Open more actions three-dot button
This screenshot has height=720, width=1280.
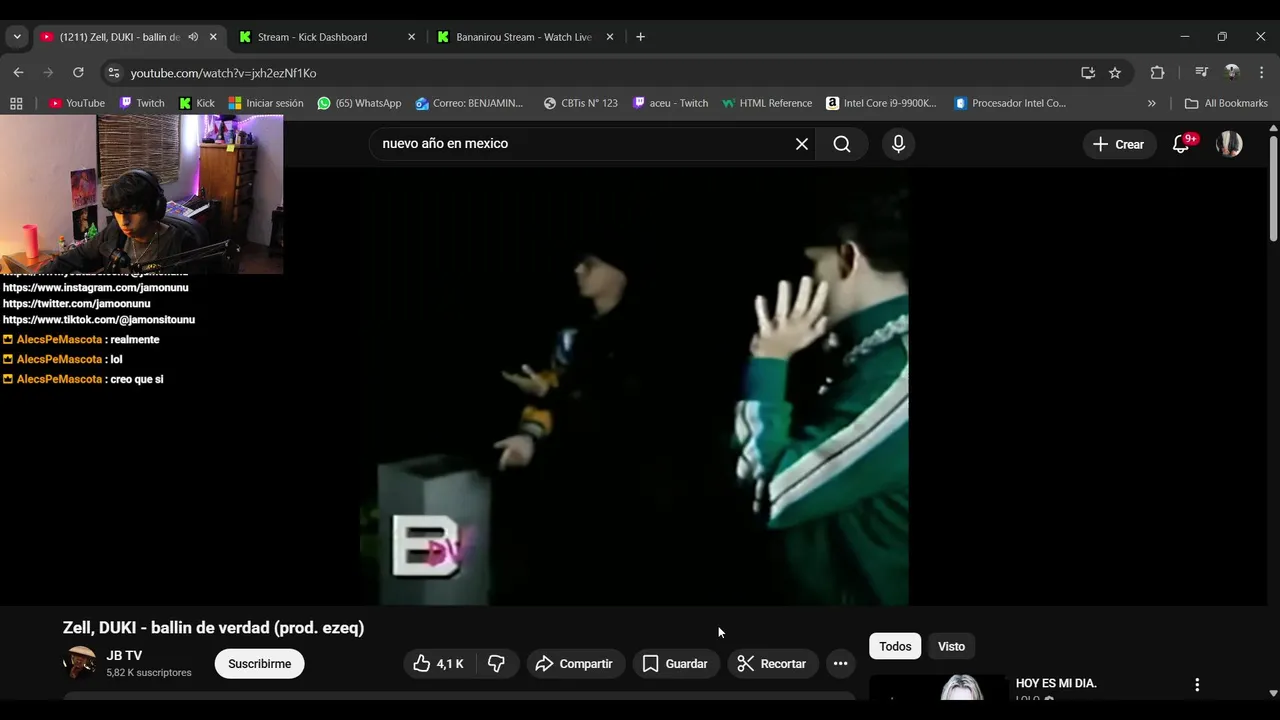(840, 664)
